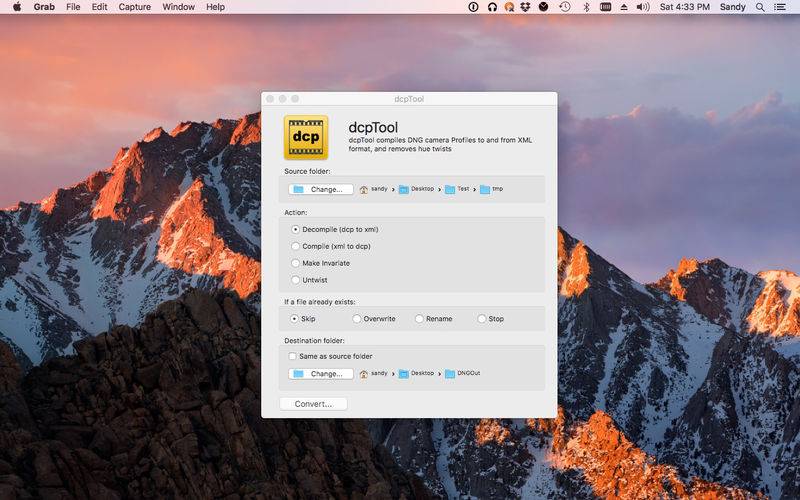
Task: Click destination path sandy home icon
Action: click(x=363, y=374)
